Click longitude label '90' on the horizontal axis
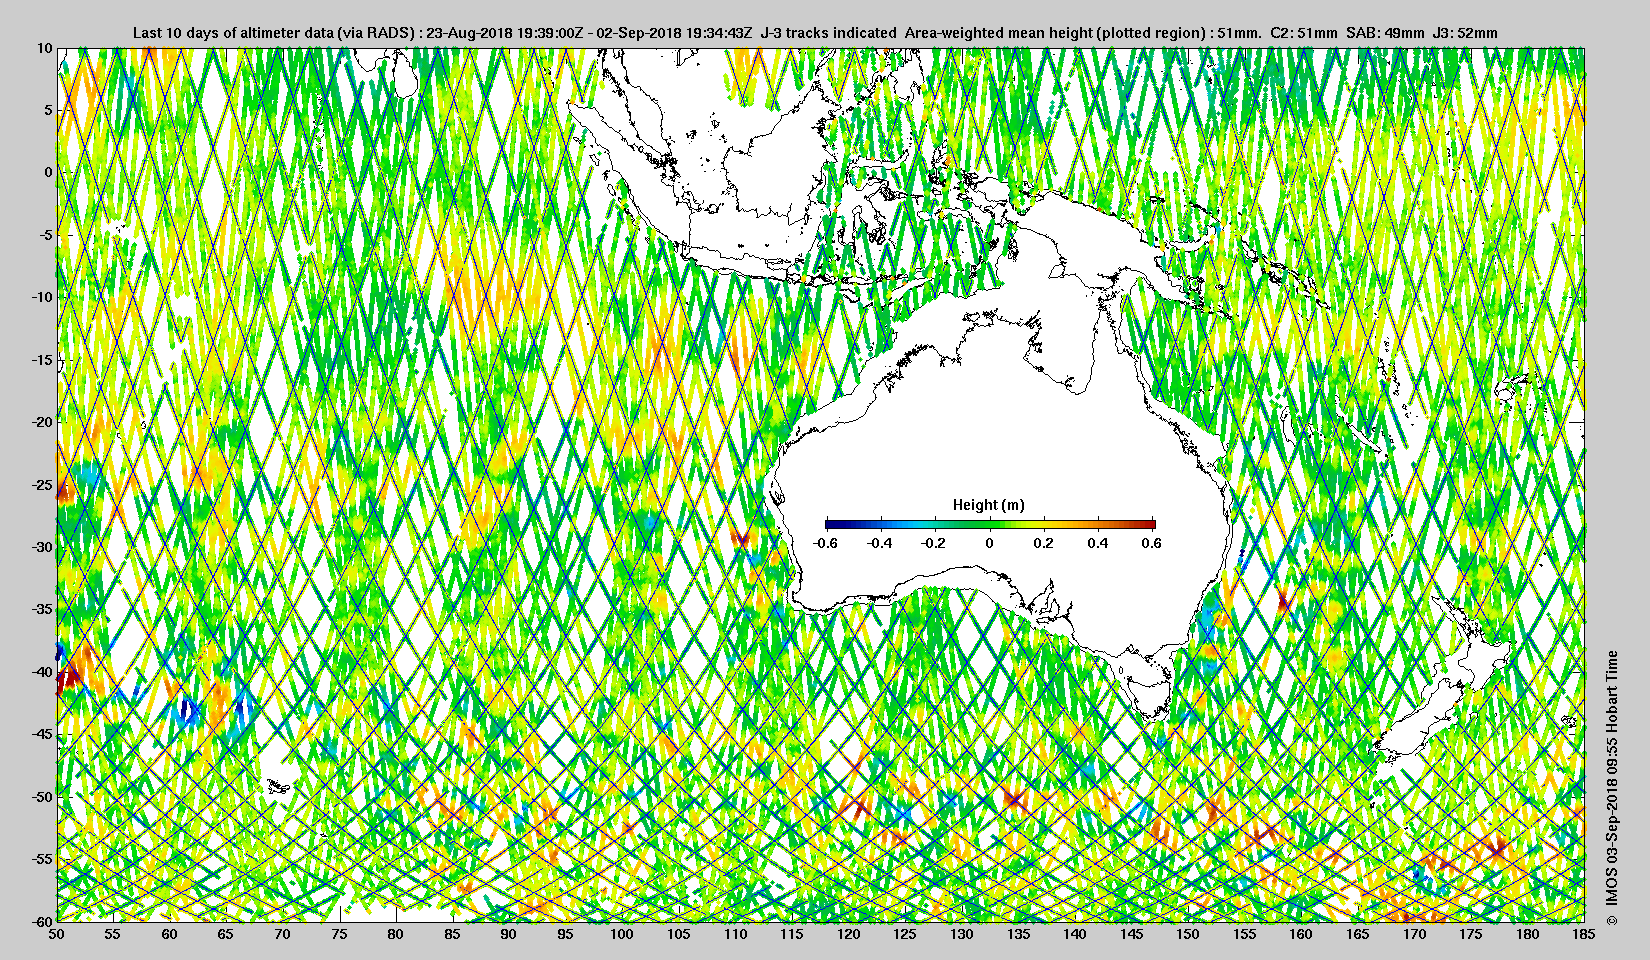The width and height of the screenshot is (1650, 960). [509, 934]
